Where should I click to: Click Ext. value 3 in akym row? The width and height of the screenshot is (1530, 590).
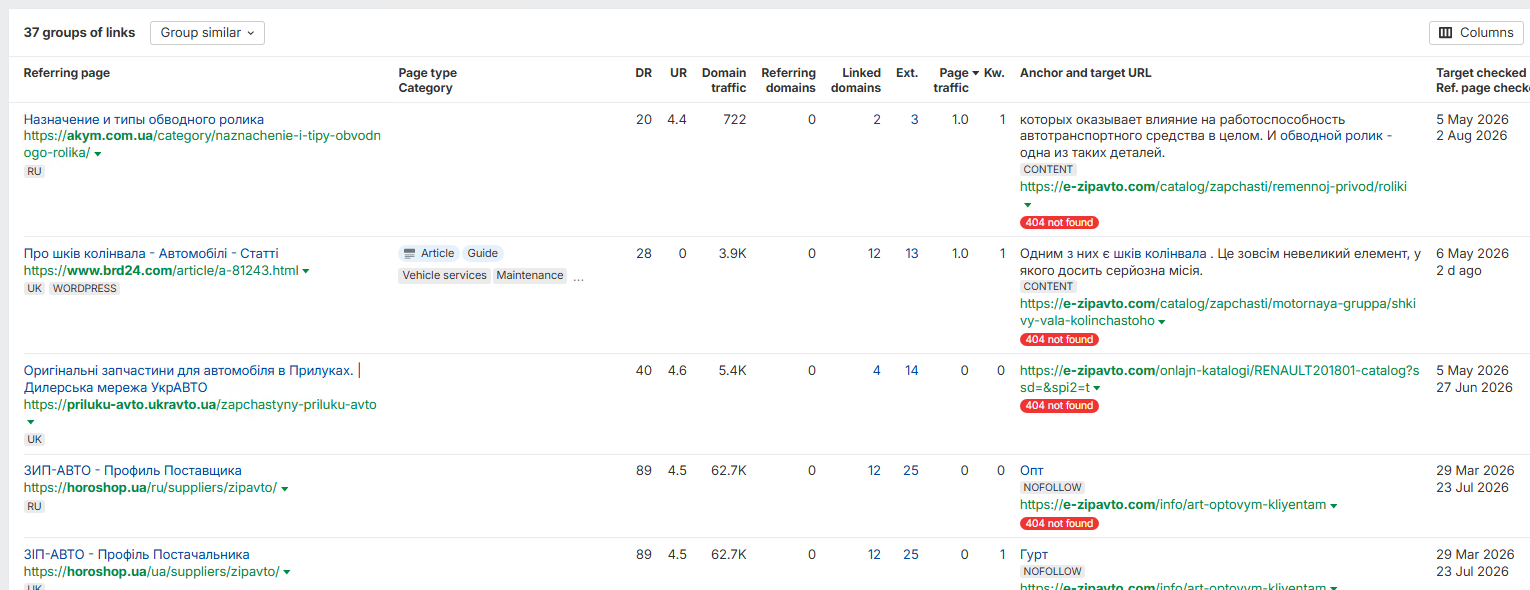(x=914, y=119)
